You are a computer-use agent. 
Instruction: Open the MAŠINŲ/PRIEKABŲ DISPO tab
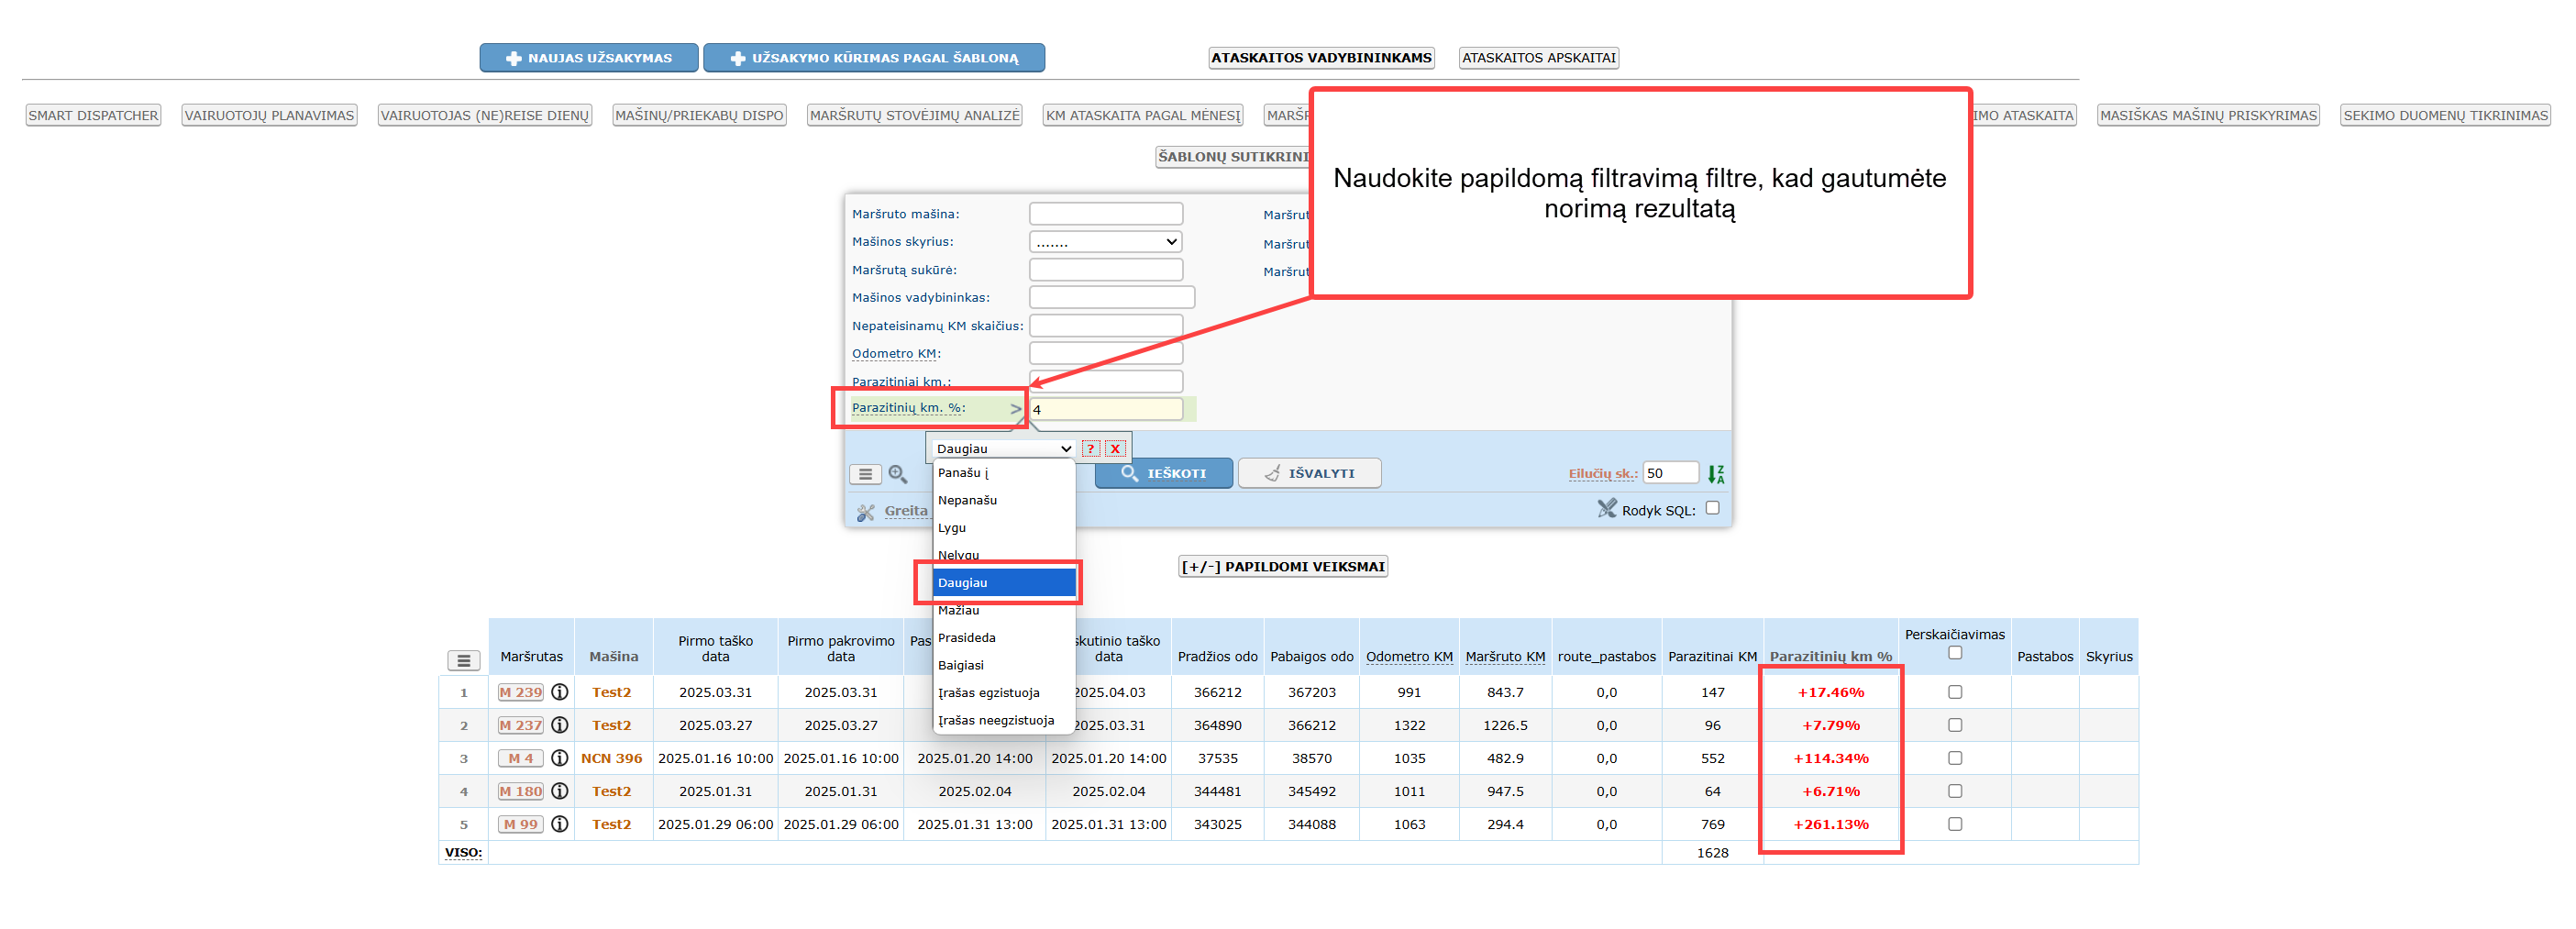tap(699, 116)
